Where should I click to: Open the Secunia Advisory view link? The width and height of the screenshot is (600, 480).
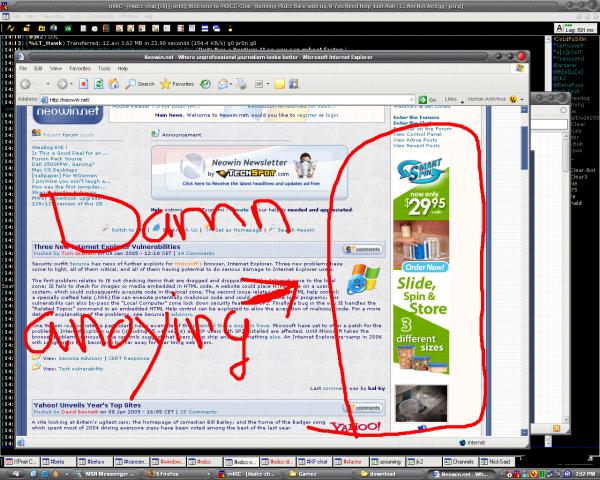(80, 358)
